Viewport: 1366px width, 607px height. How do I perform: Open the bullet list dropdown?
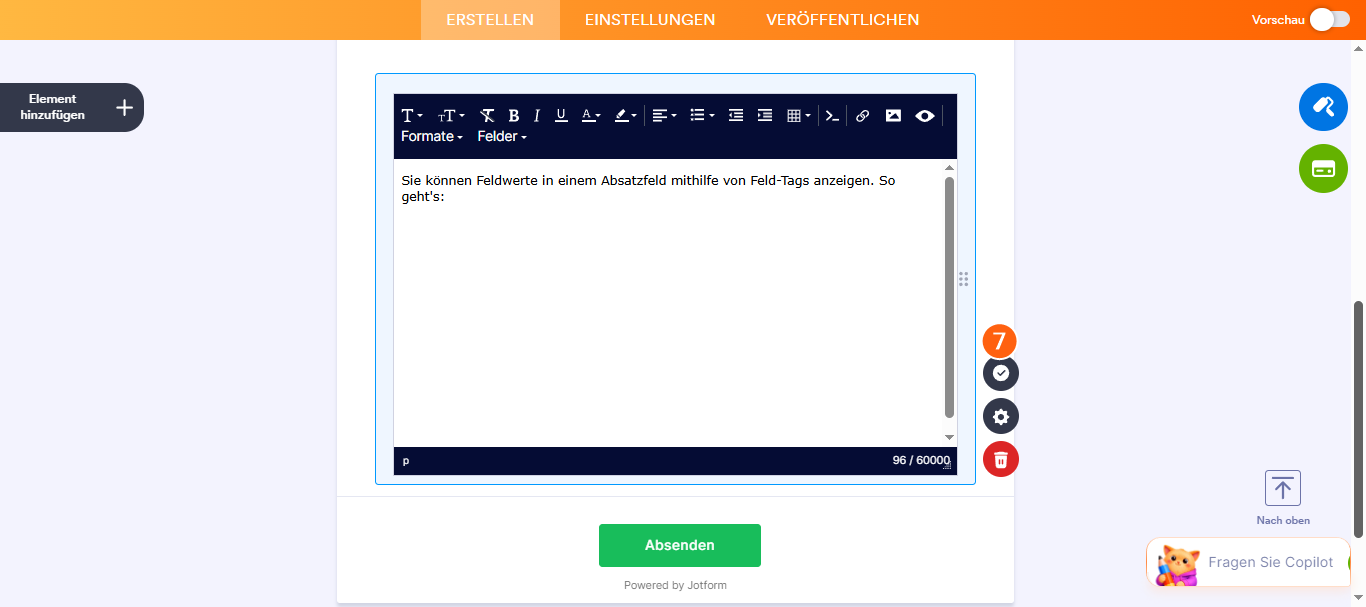(x=702, y=116)
